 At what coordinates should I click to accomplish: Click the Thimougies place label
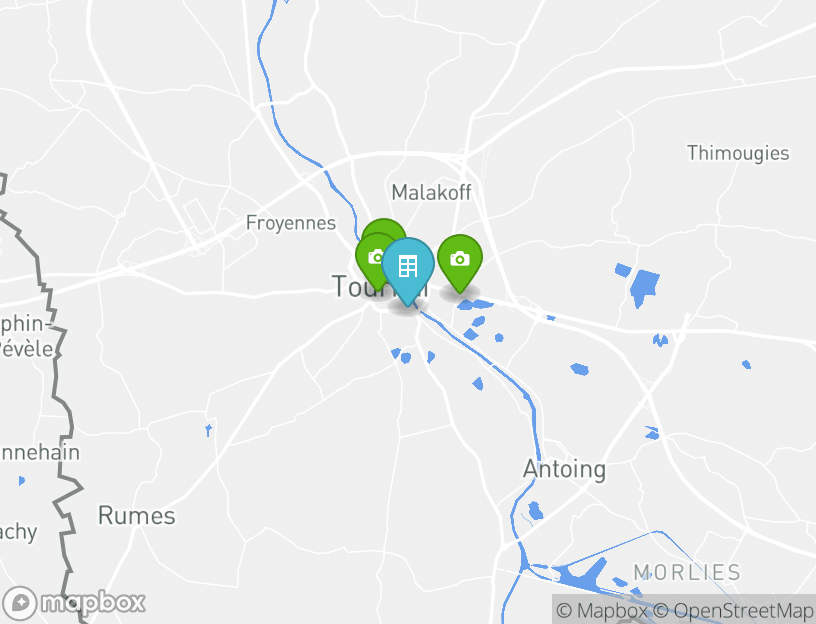[x=738, y=154]
